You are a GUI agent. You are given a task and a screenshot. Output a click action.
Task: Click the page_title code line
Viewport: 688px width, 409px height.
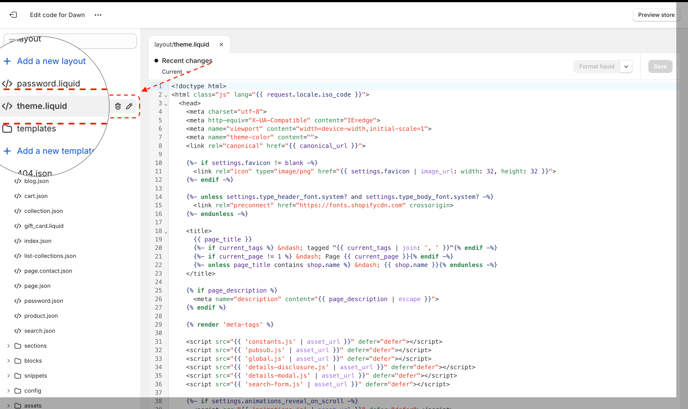point(222,239)
